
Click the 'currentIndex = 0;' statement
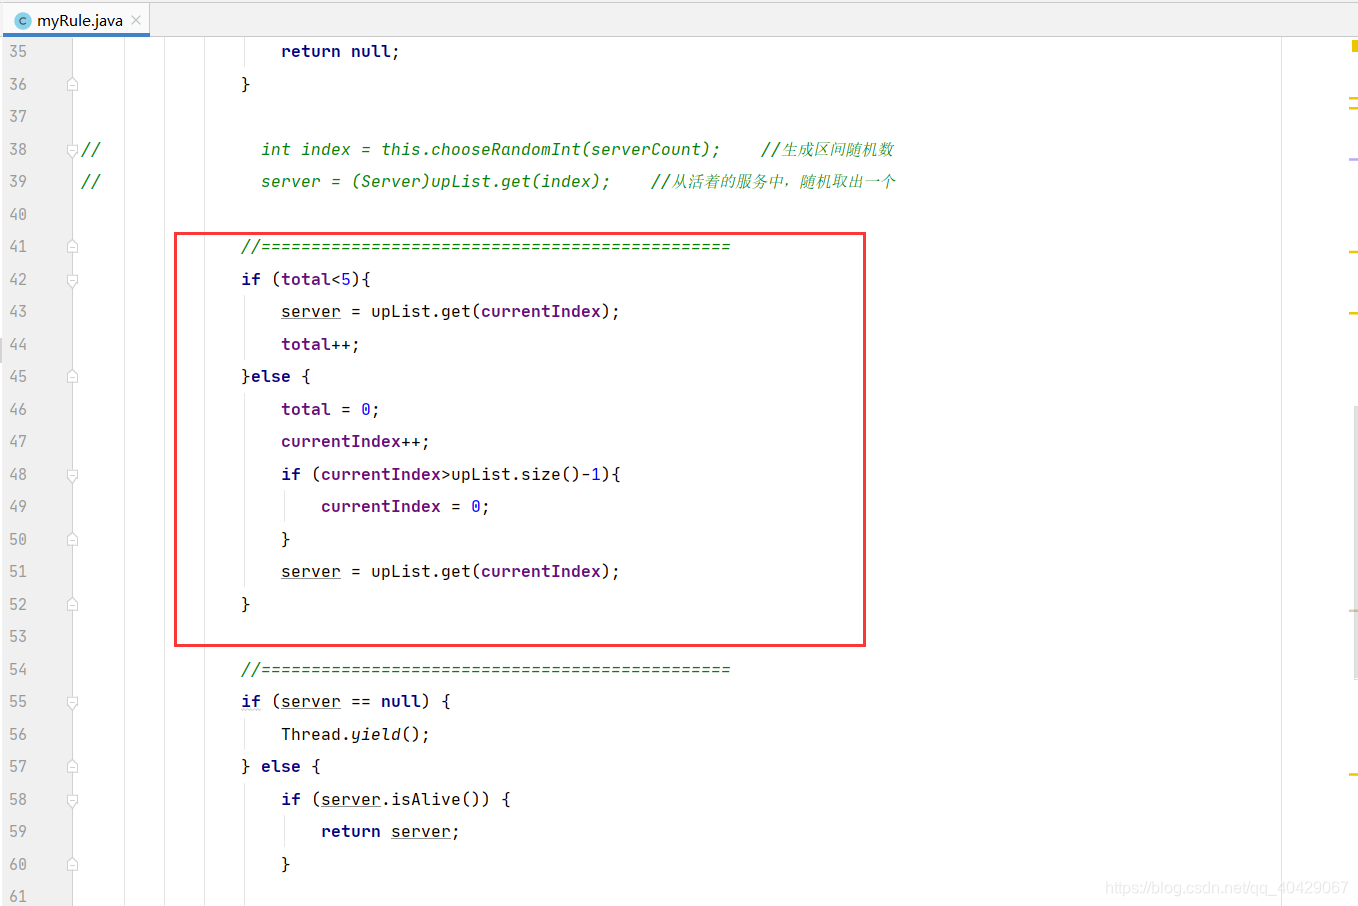(405, 507)
